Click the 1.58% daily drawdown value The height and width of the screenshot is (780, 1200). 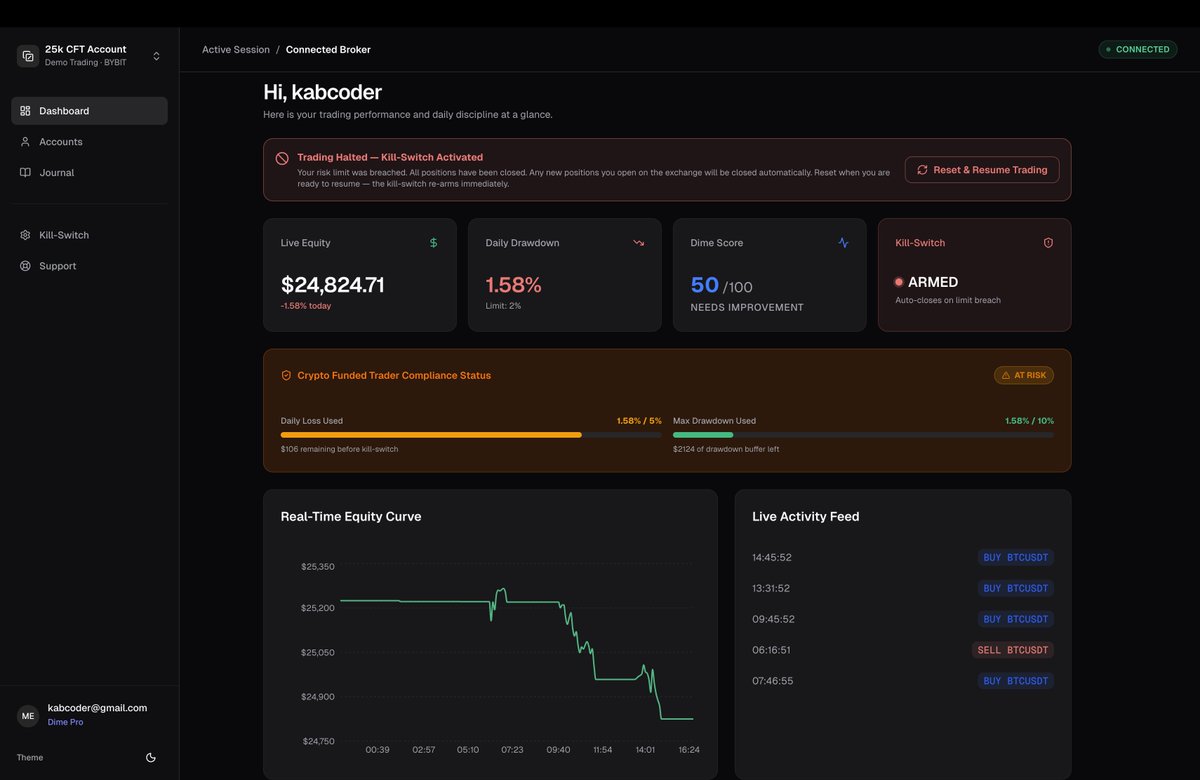point(513,285)
